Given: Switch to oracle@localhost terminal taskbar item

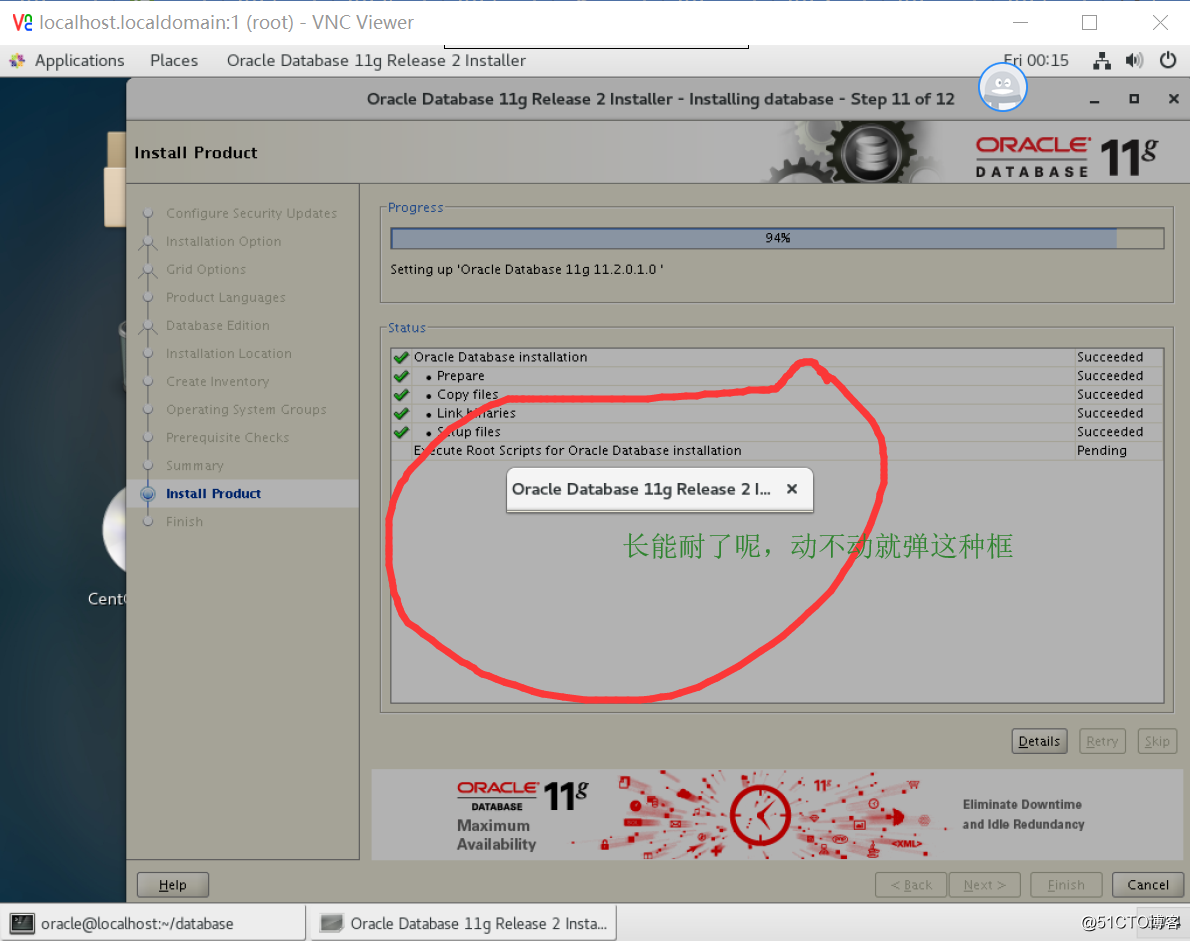Looking at the screenshot, I should click(152, 923).
